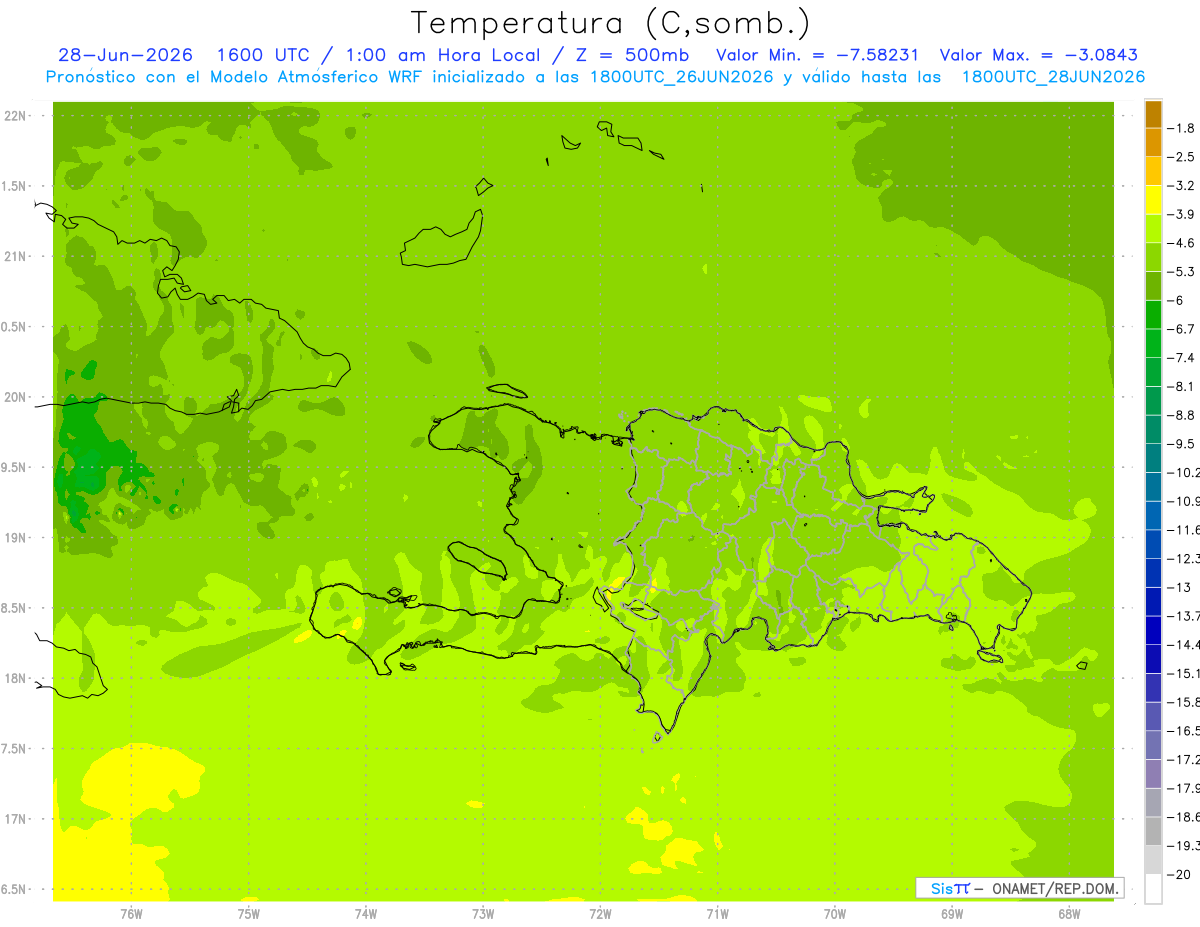Click the "68W" longitude label
Screen dimensions: 1200x927
(1069, 913)
